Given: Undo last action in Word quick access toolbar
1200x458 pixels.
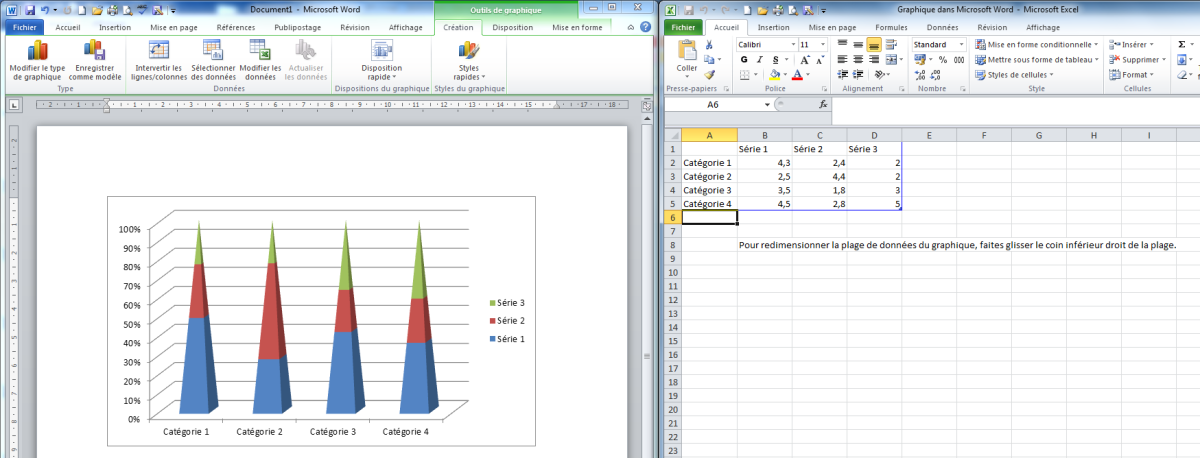Looking at the screenshot, I should [45, 10].
